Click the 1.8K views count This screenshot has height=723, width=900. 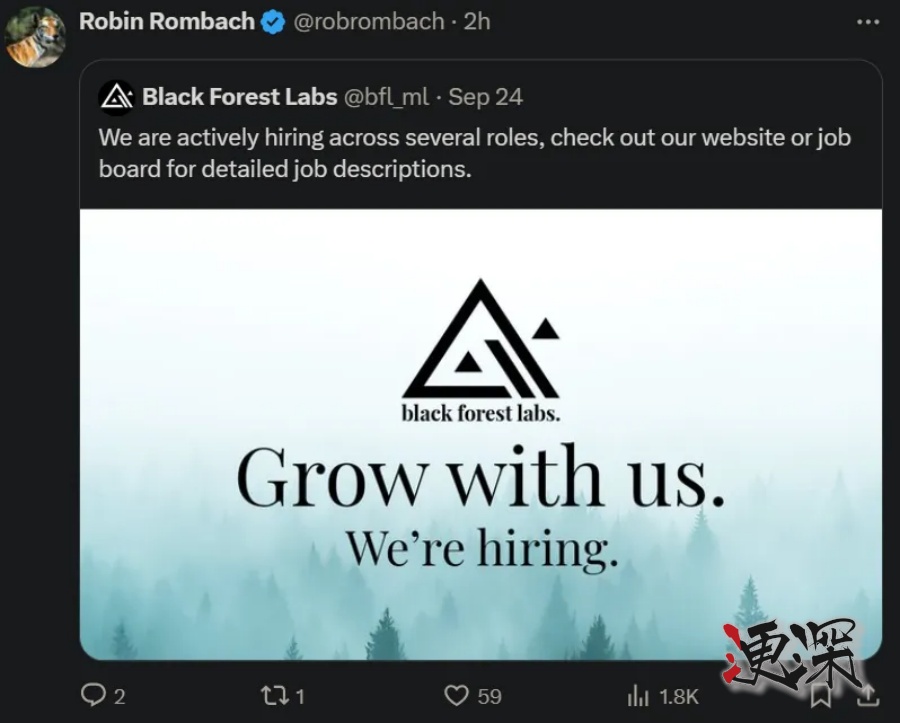click(679, 696)
